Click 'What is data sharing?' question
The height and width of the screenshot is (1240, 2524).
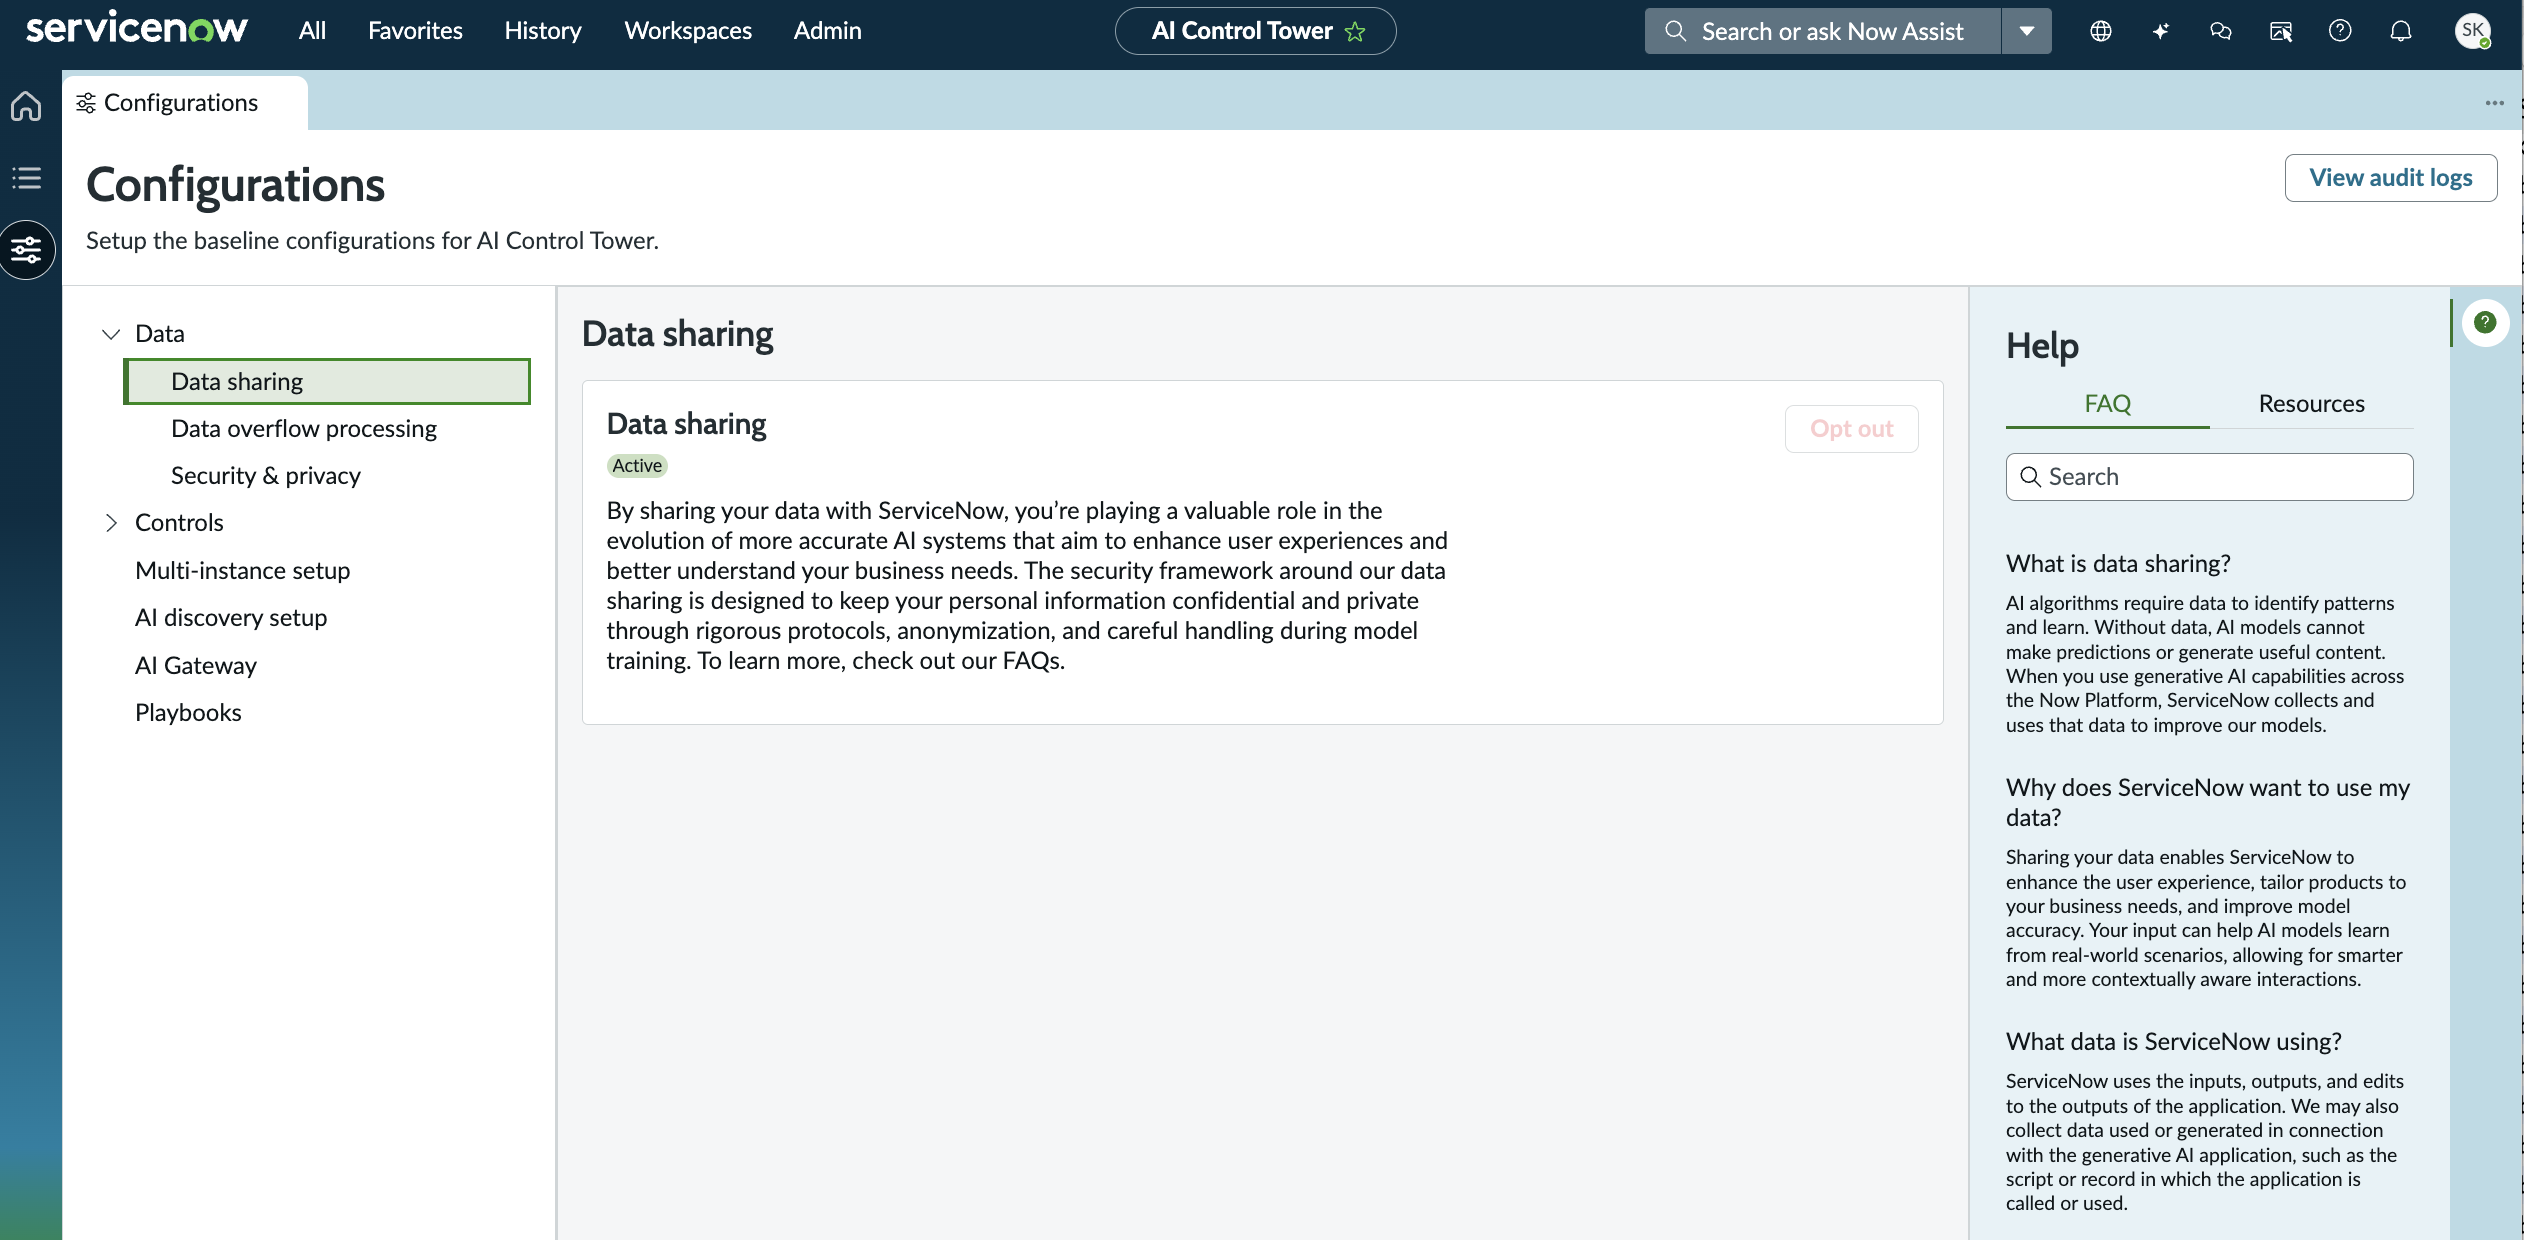coord(2118,564)
